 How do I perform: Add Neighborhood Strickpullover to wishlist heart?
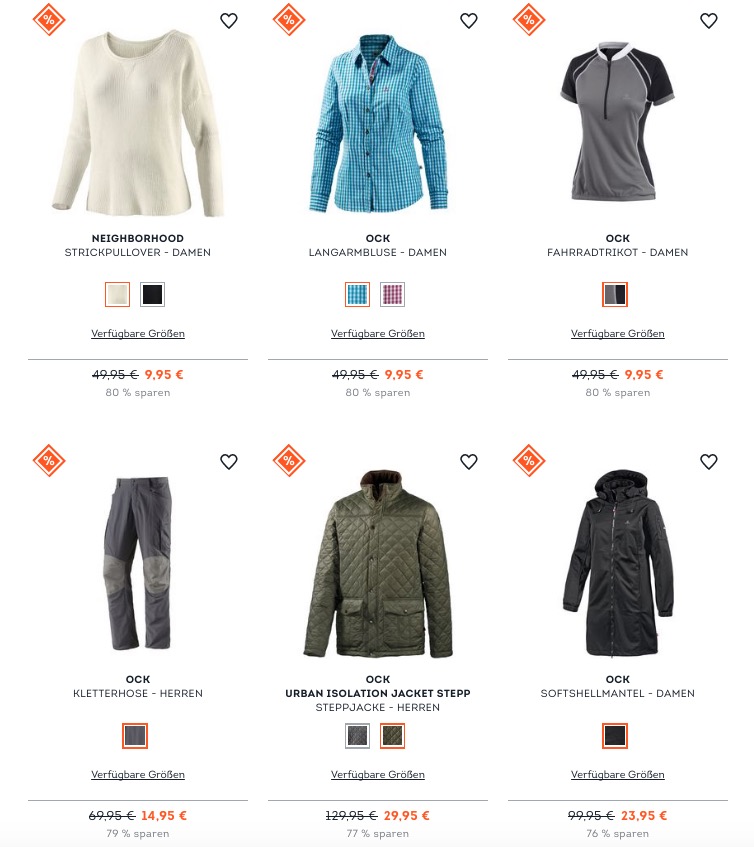(228, 21)
